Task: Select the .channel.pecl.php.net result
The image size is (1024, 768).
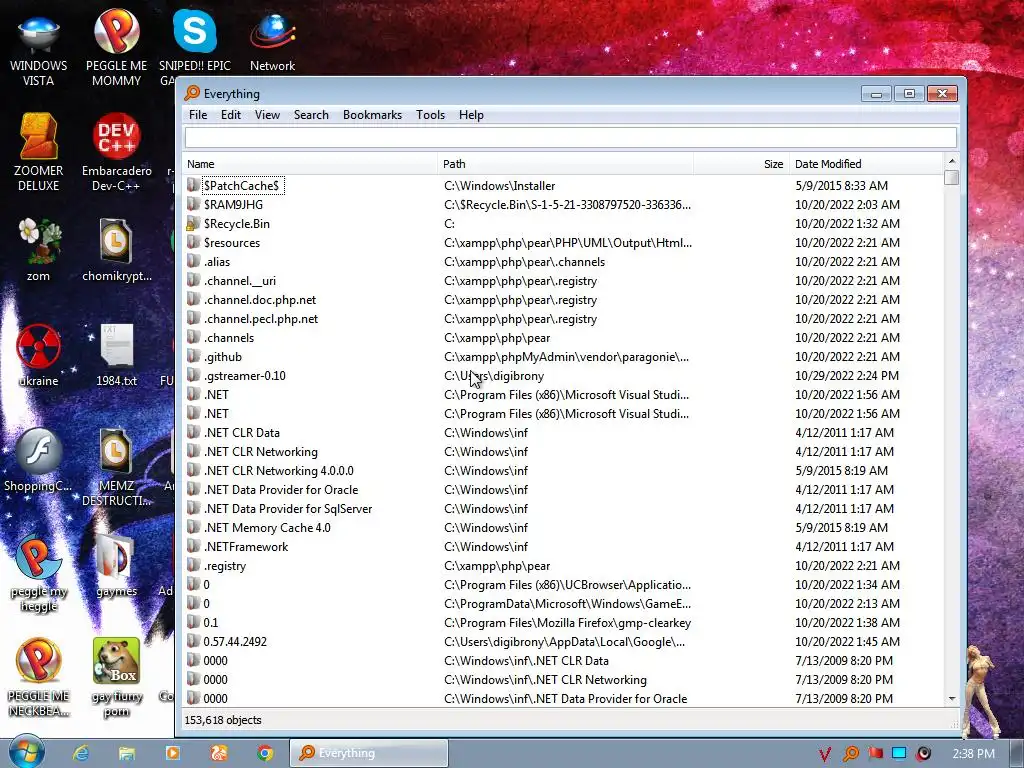Action: [x=564, y=319]
